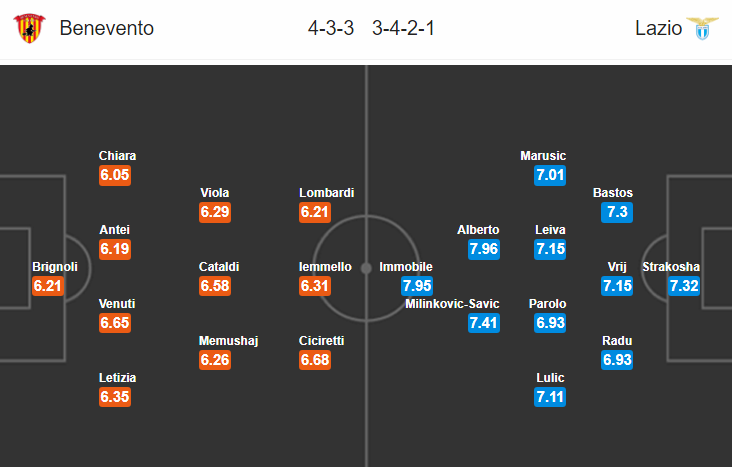This screenshot has height=467, width=732.
Task: Open player Cataldi's name label
Action: click(x=219, y=267)
